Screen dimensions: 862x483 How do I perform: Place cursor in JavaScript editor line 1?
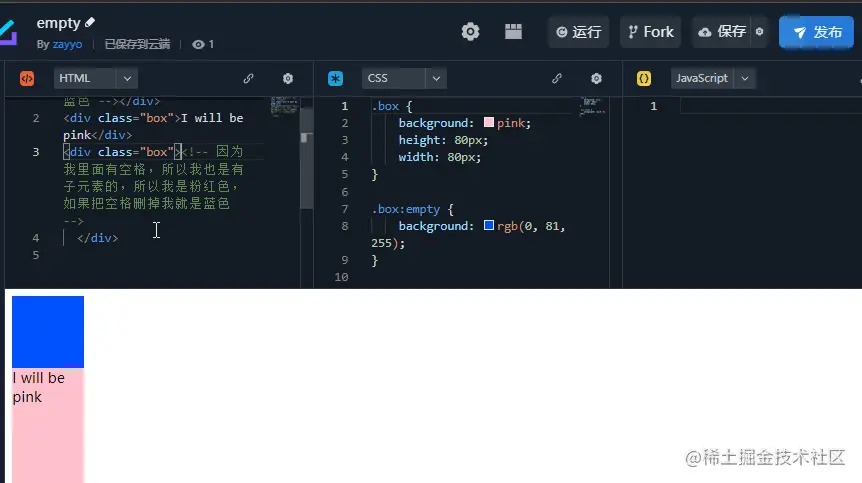[x=770, y=106]
